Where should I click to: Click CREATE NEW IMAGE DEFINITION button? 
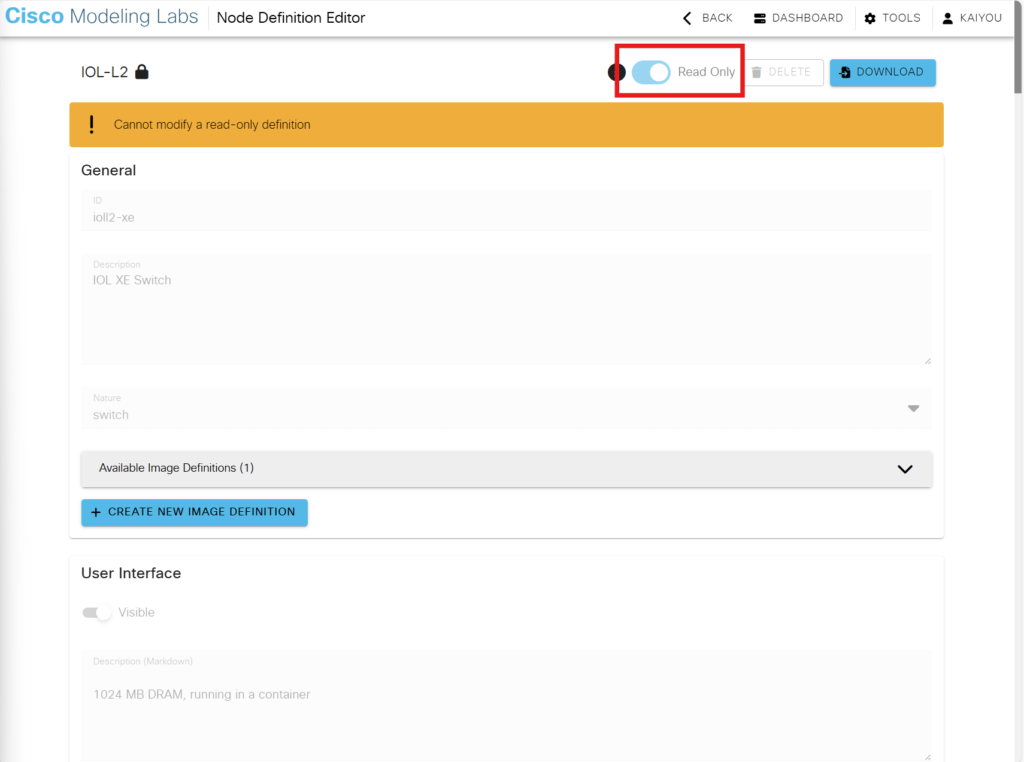pyautogui.click(x=194, y=512)
